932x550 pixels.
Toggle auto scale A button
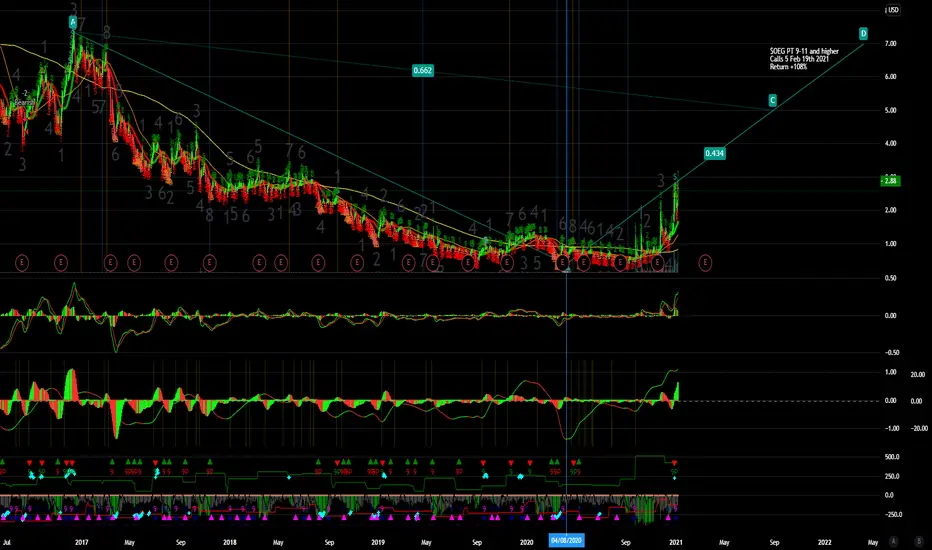[x=893, y=541]
